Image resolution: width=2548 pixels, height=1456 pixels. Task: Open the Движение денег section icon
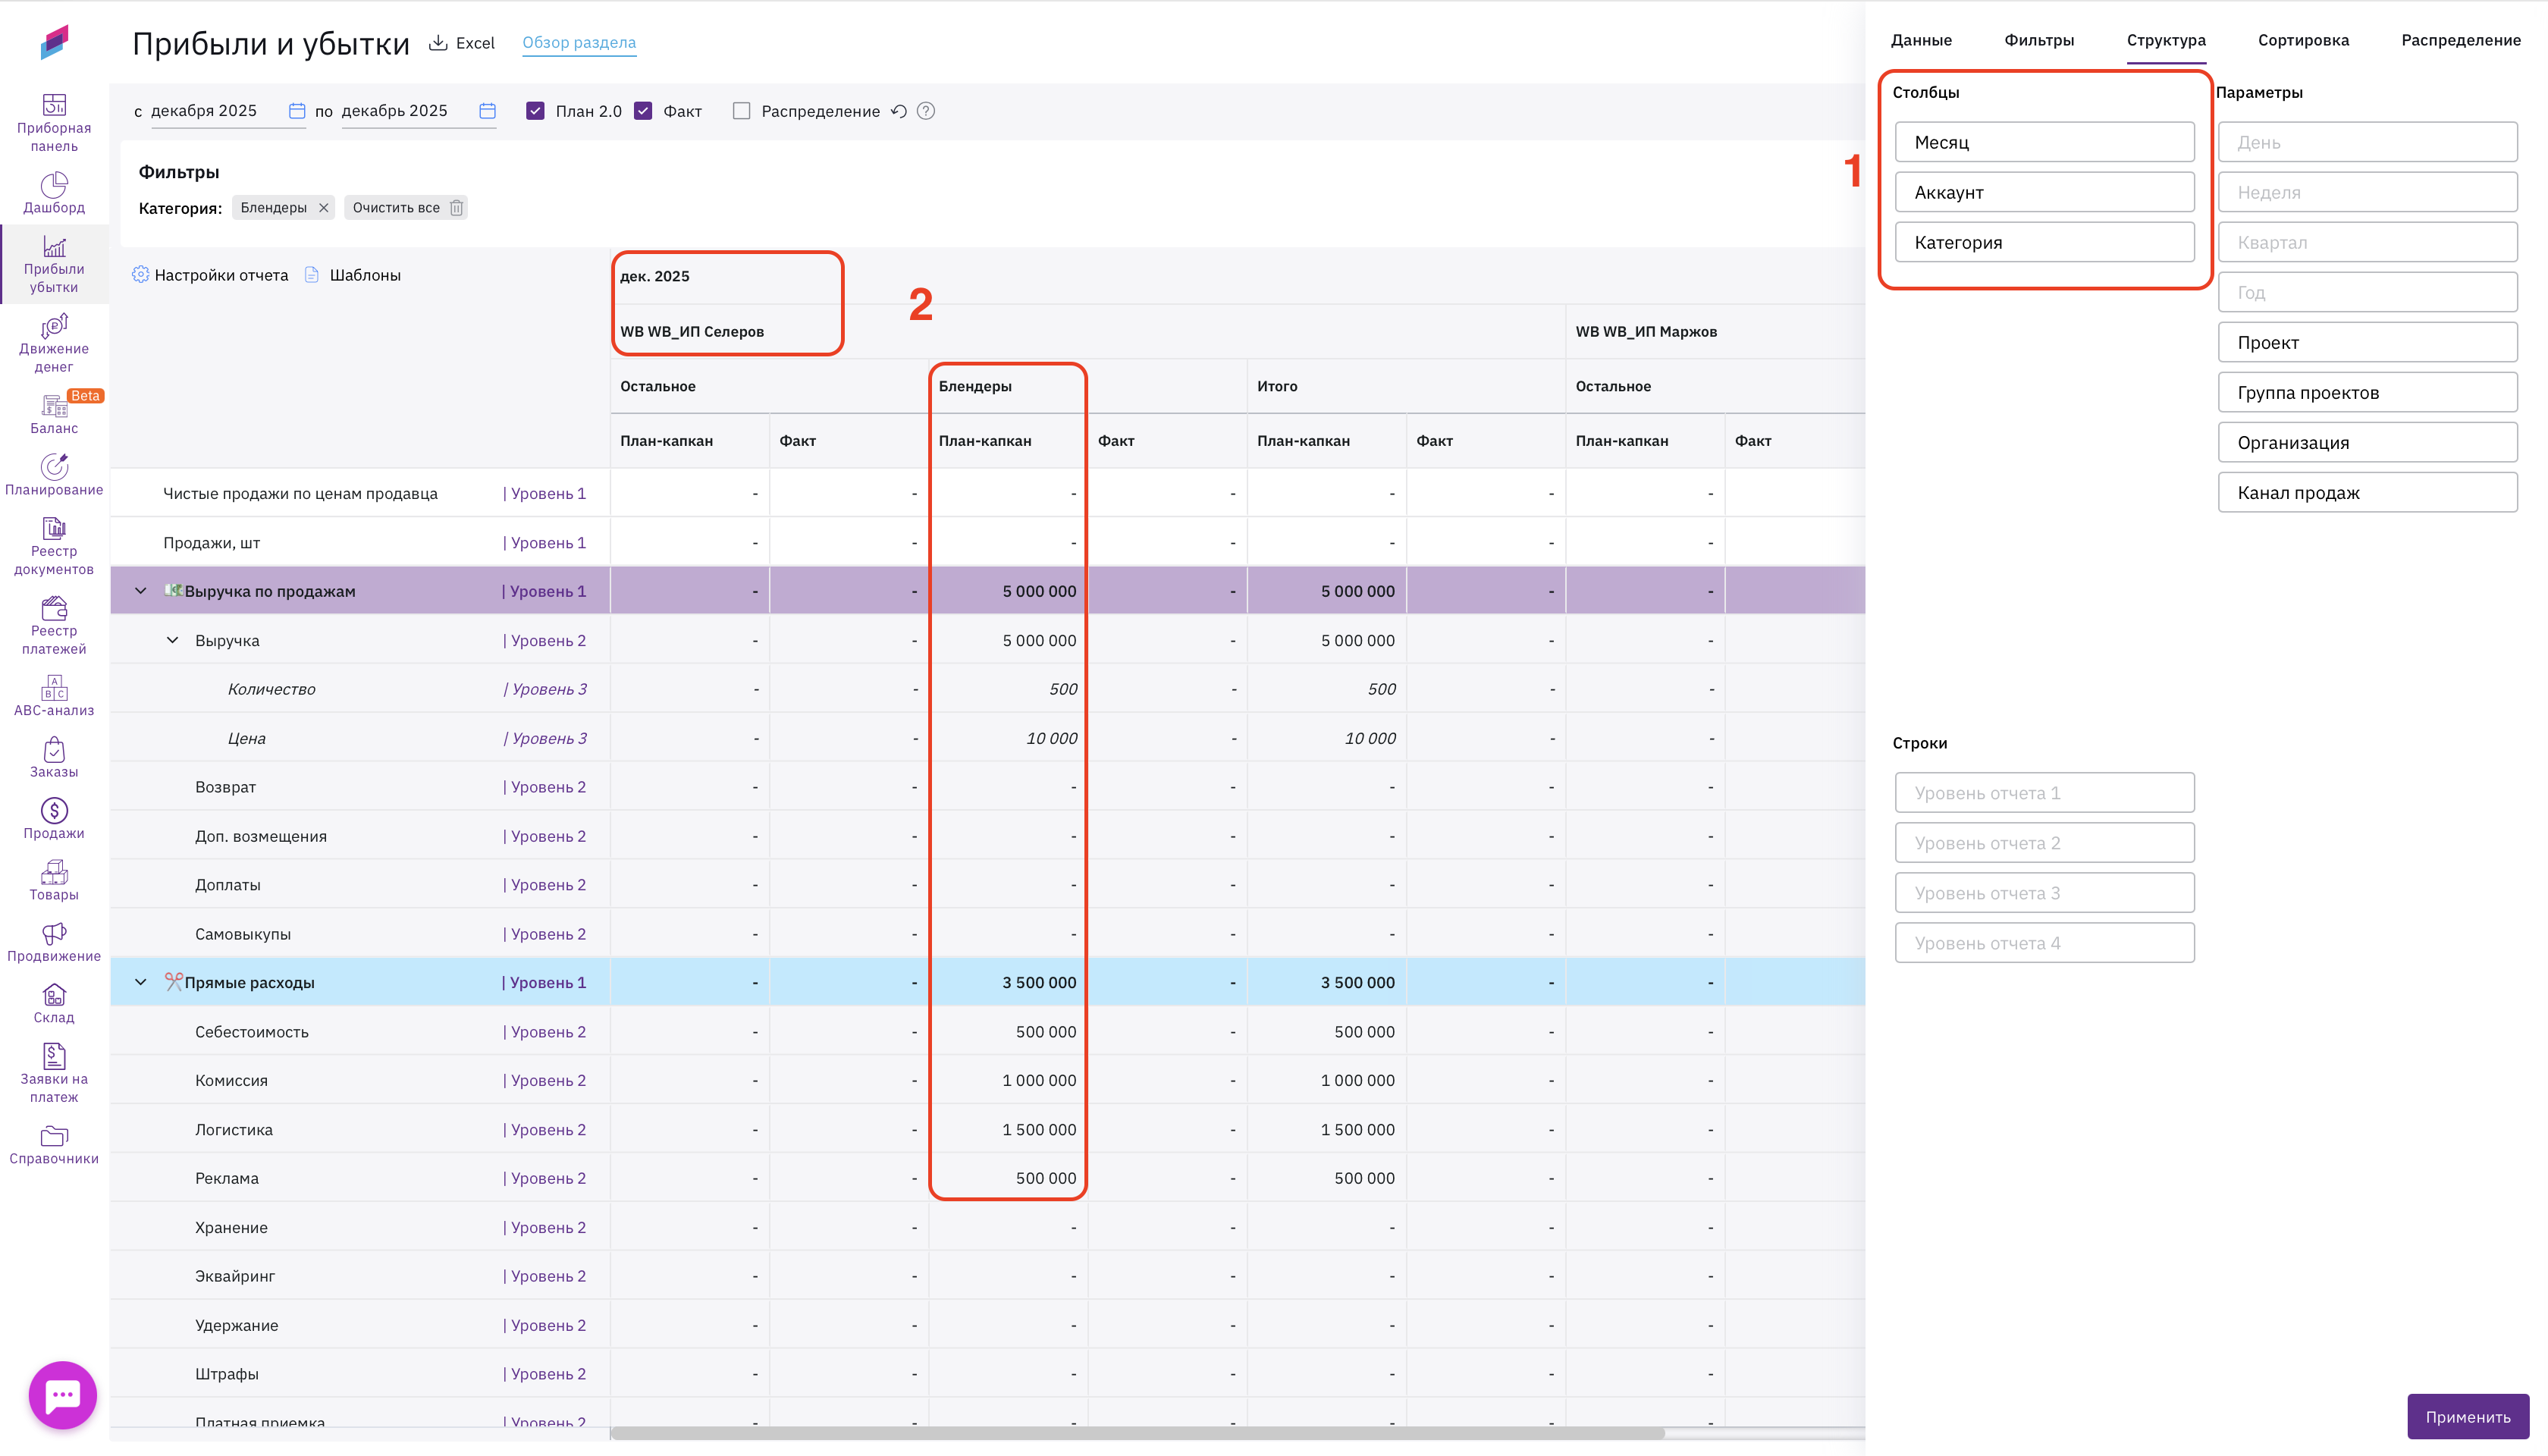pyautogui.click(x=54, y=326)
